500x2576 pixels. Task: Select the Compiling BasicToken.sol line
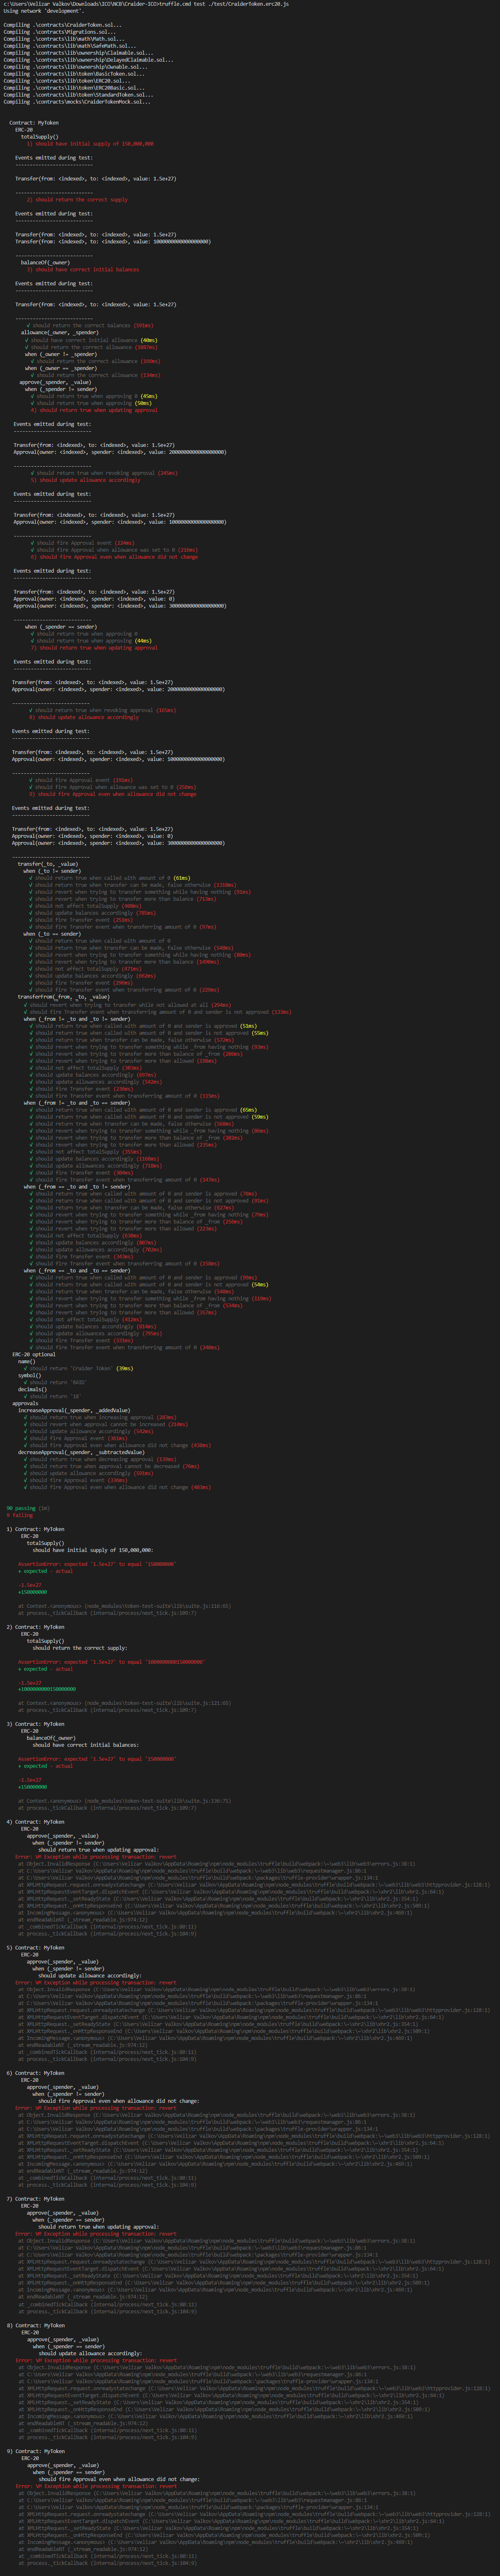[74, 74]
